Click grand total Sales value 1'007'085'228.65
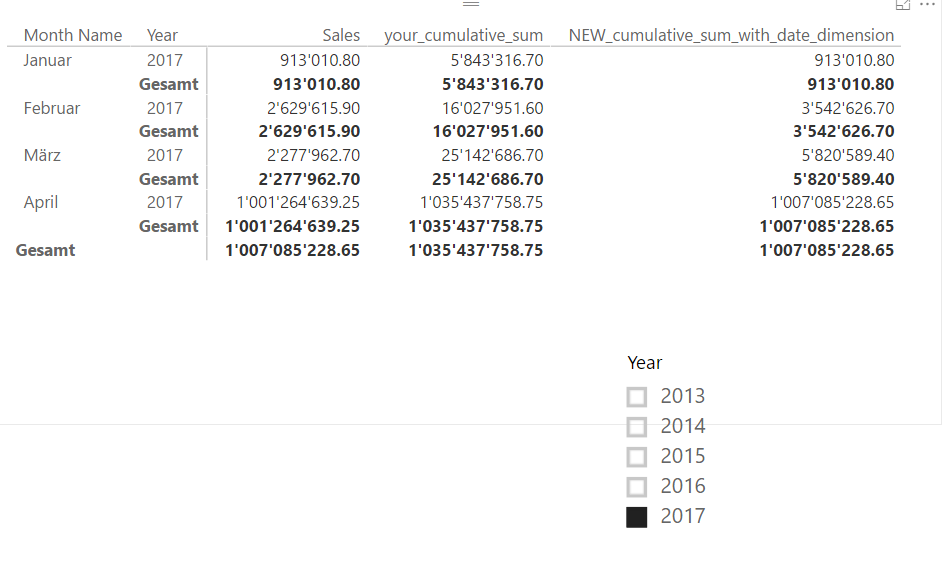Viewport: 948px width, 569px height. point(293,250)
